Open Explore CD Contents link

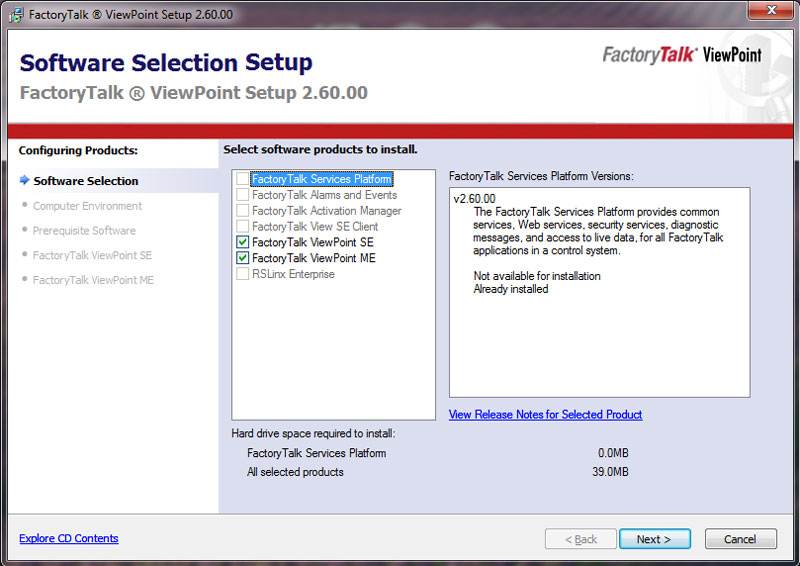point(69,538)
